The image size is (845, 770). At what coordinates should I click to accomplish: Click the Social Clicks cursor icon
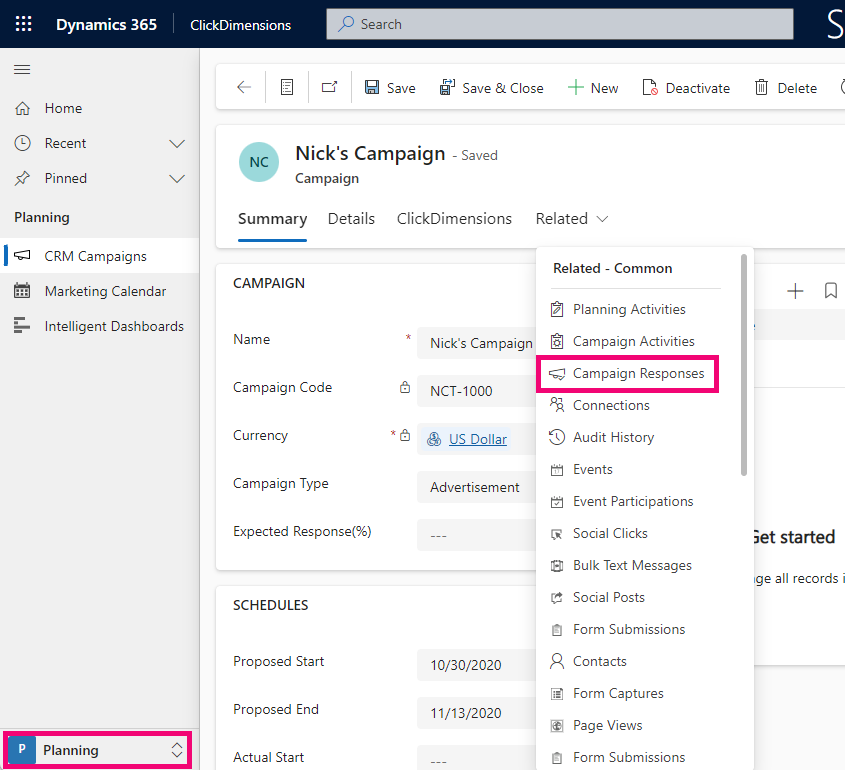tap(557, 534)
